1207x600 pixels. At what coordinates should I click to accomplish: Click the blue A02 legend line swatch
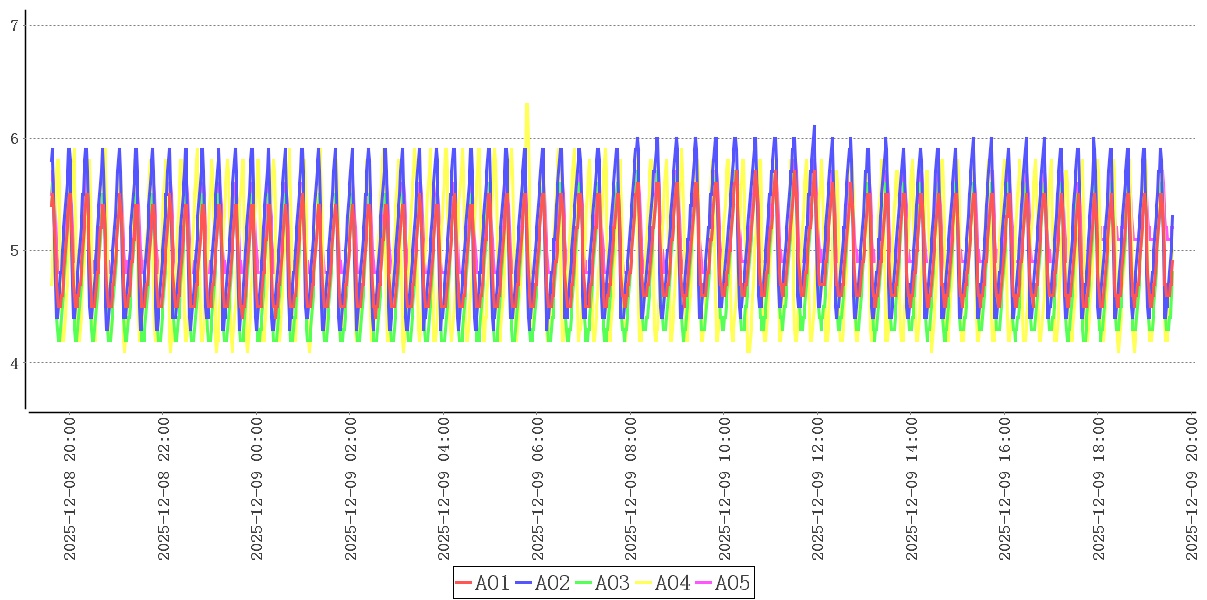524,583
